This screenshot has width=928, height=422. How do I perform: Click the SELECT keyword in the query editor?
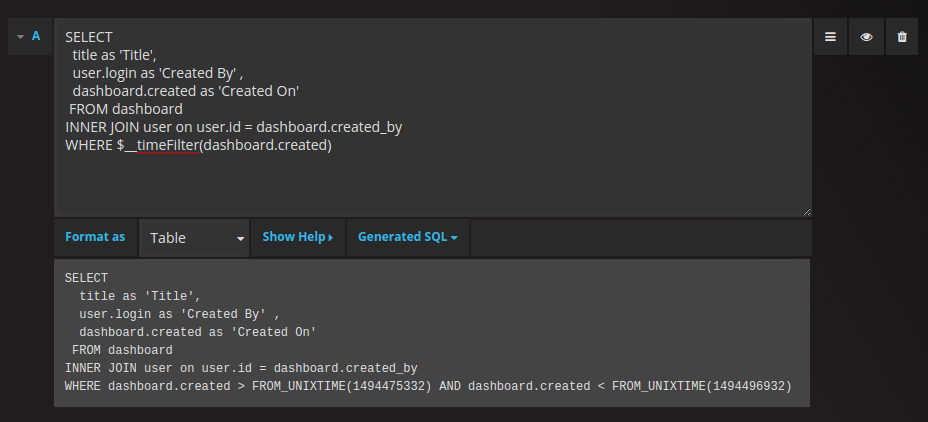[x=89, y=37]
